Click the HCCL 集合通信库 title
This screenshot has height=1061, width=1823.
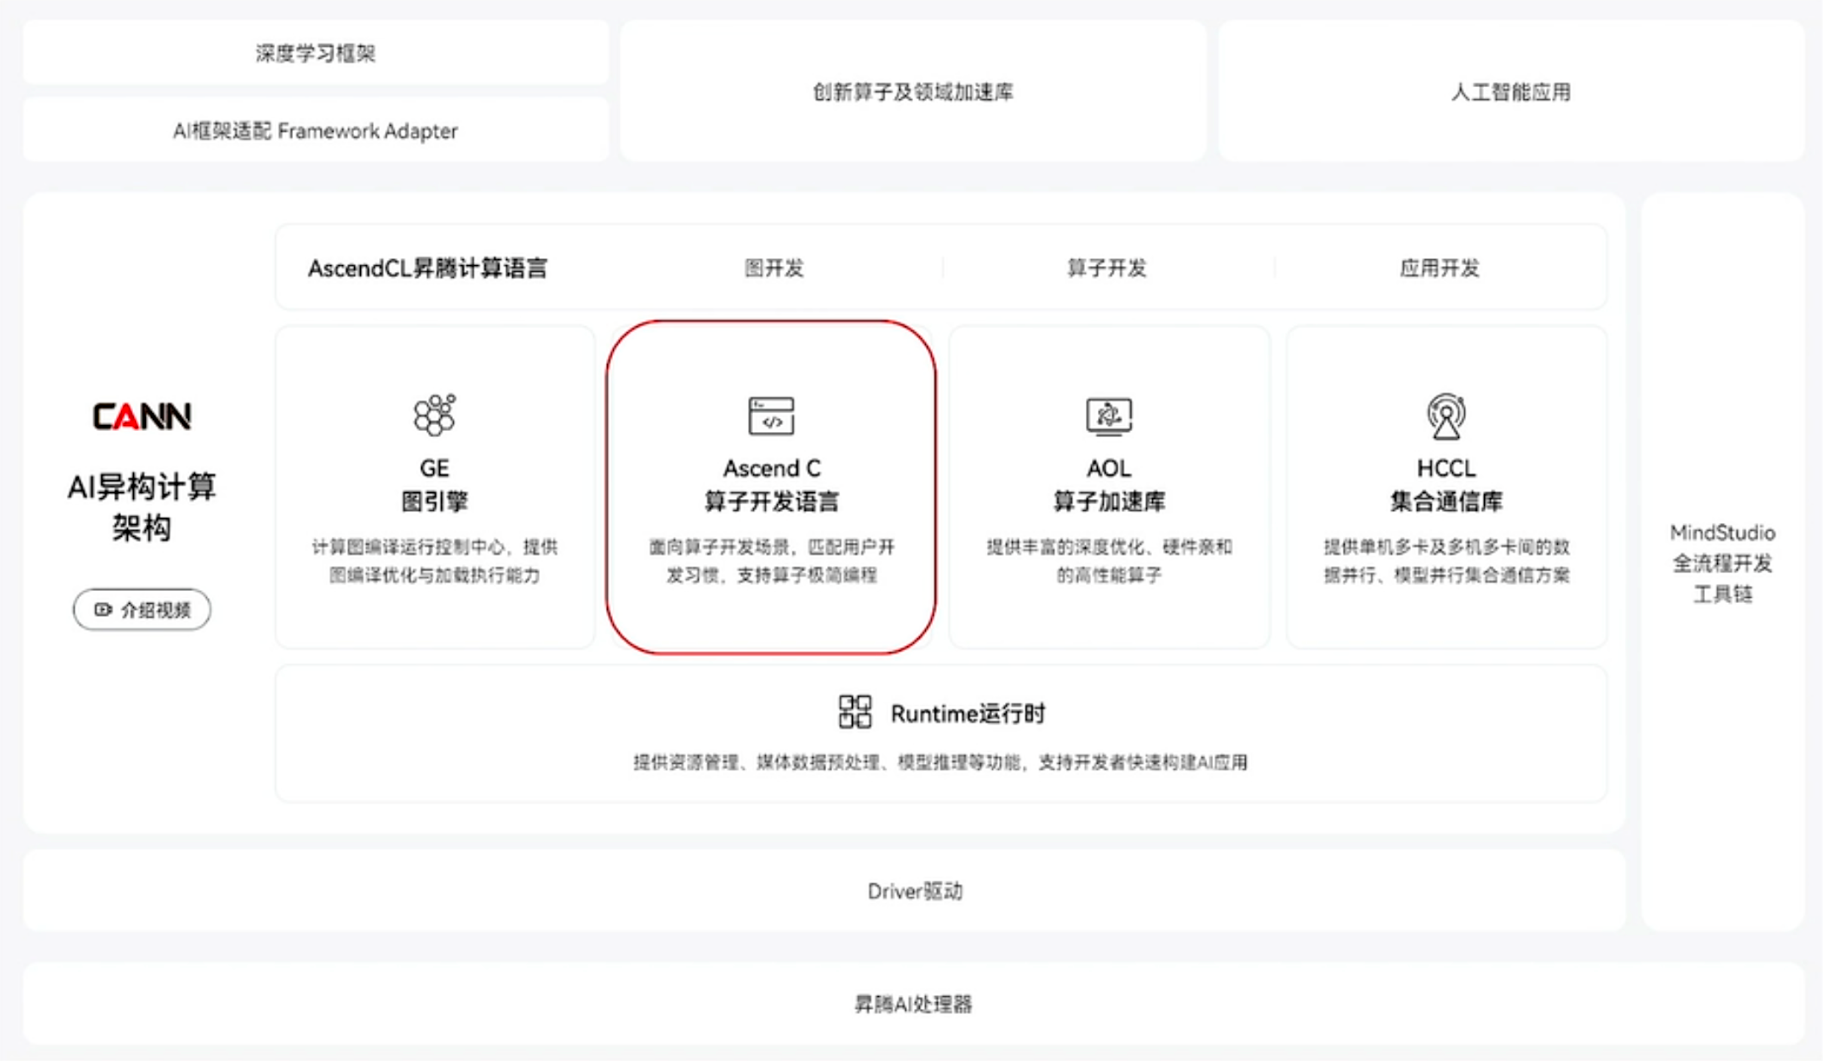point(1446,484)
